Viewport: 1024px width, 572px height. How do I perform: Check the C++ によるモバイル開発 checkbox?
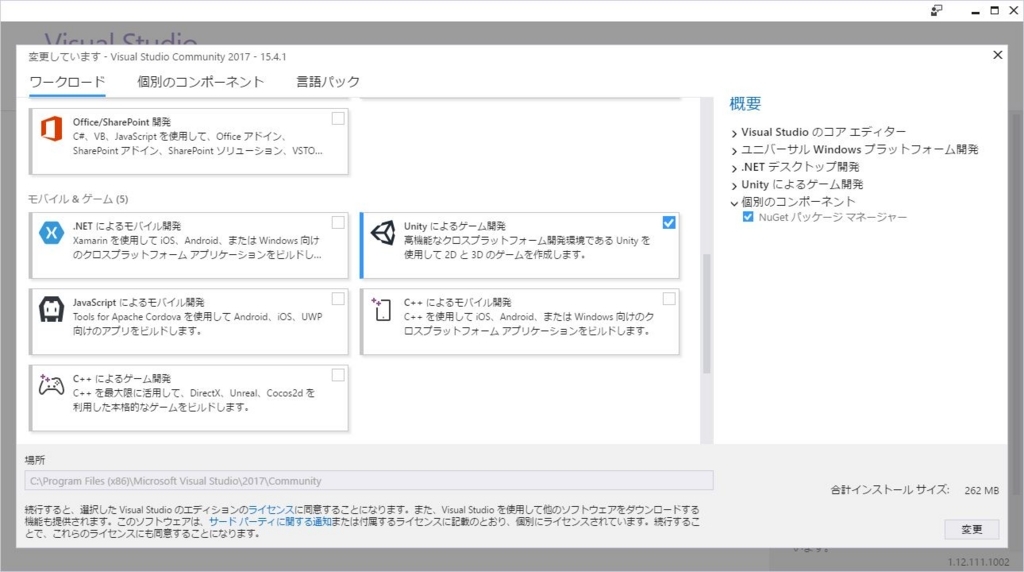click(x=669, y=299)
